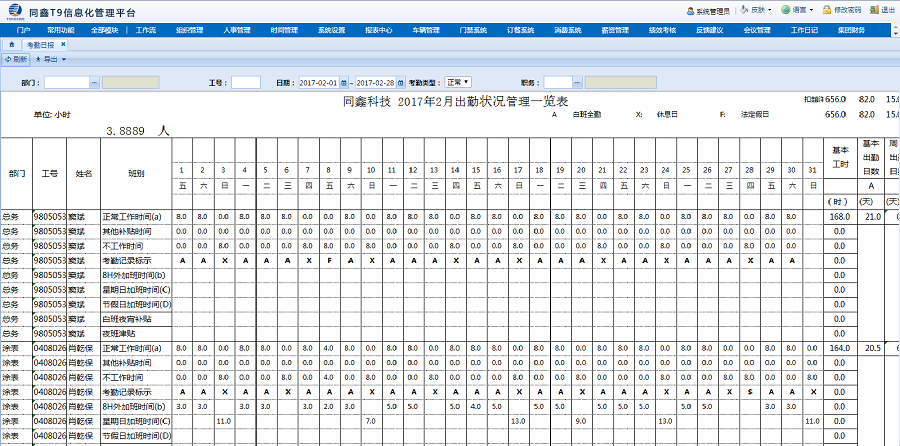Click 退出 to log out

(883, 10)
